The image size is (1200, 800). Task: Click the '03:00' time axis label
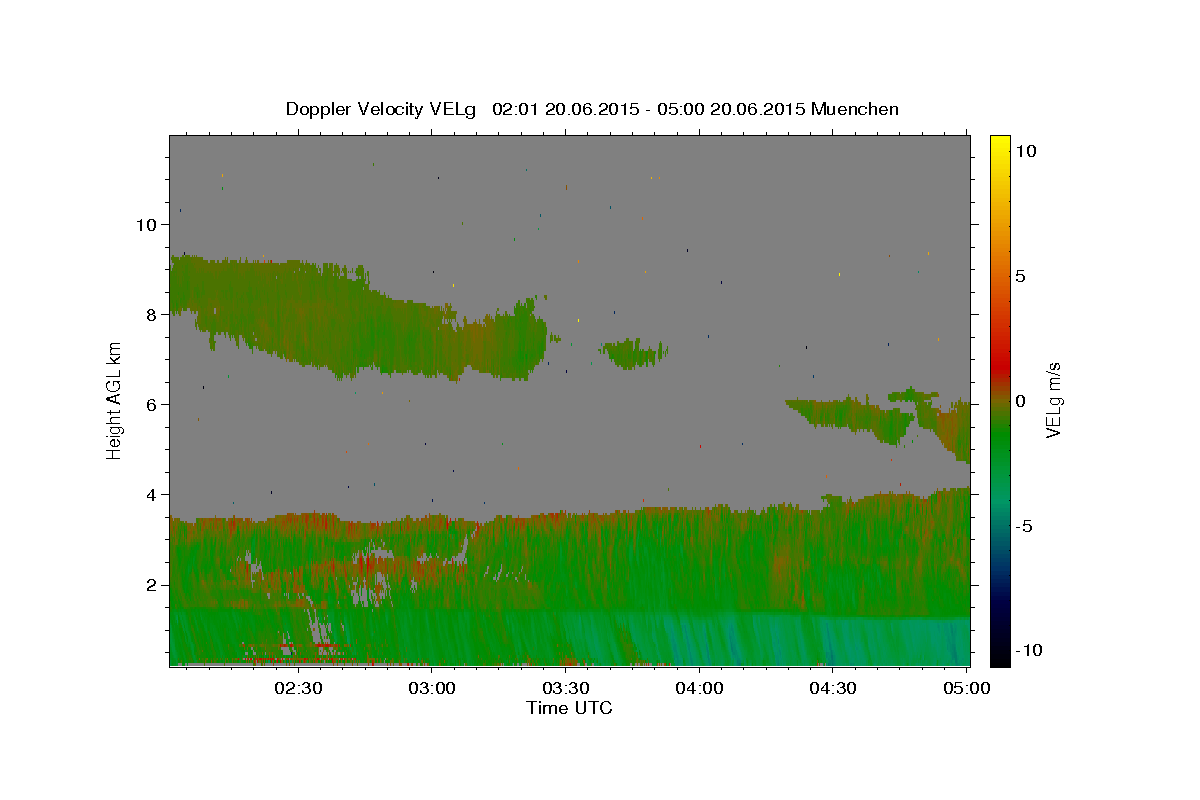click(433, 688)
